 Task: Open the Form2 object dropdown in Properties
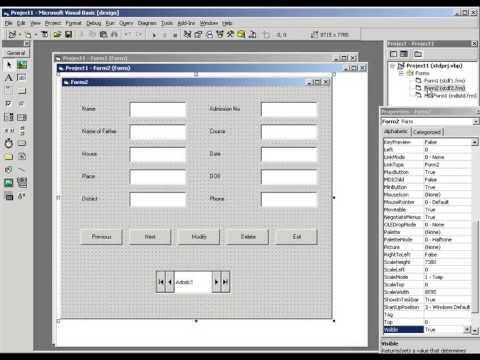coord(476,122)
